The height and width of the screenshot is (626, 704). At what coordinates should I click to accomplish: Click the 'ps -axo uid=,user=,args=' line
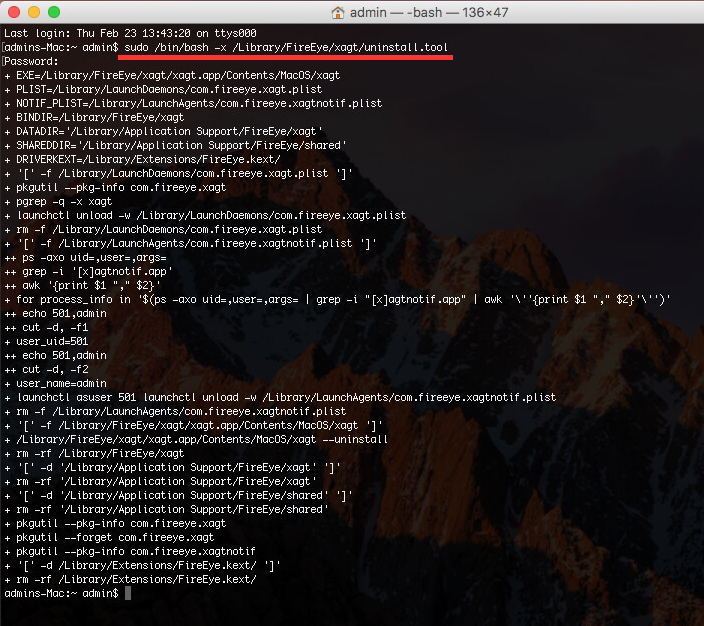click(x=85, y=257)
